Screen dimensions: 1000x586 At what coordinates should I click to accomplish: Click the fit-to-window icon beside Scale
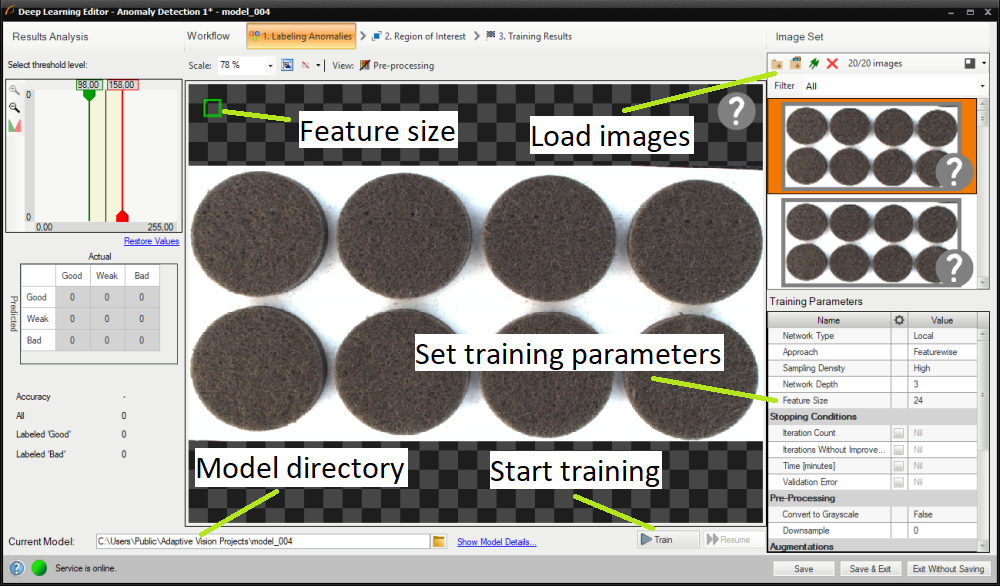tap(287, 65)
